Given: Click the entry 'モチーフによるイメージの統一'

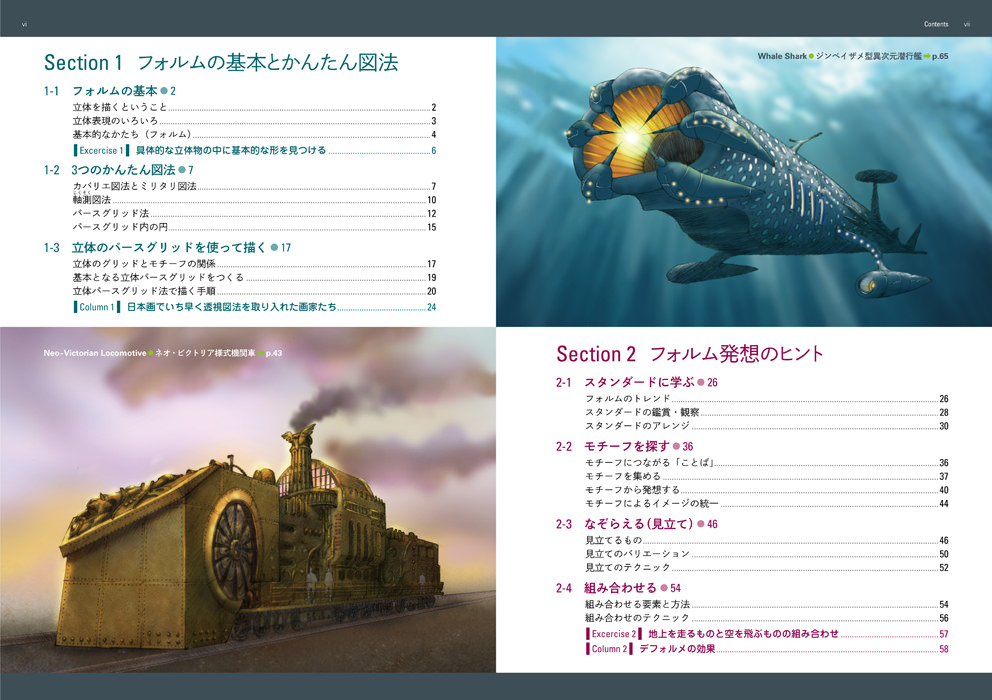Looking at the screenshot, I should point(767,504).
